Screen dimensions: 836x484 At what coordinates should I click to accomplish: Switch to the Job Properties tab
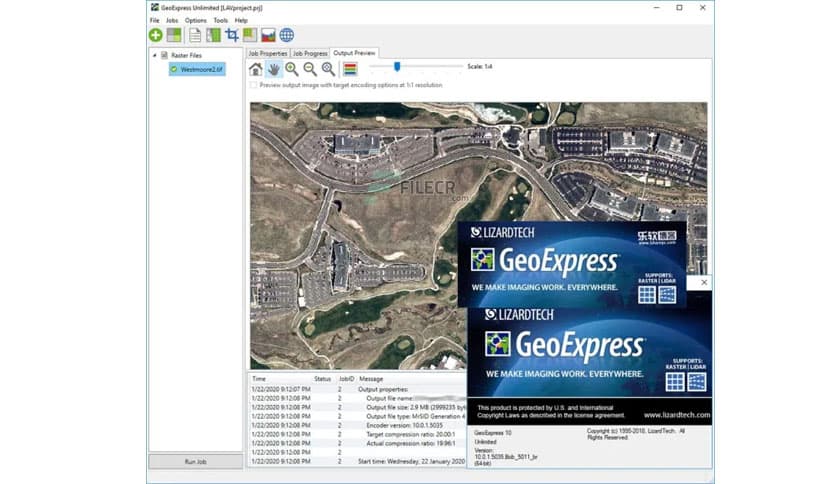pos(268,53)
